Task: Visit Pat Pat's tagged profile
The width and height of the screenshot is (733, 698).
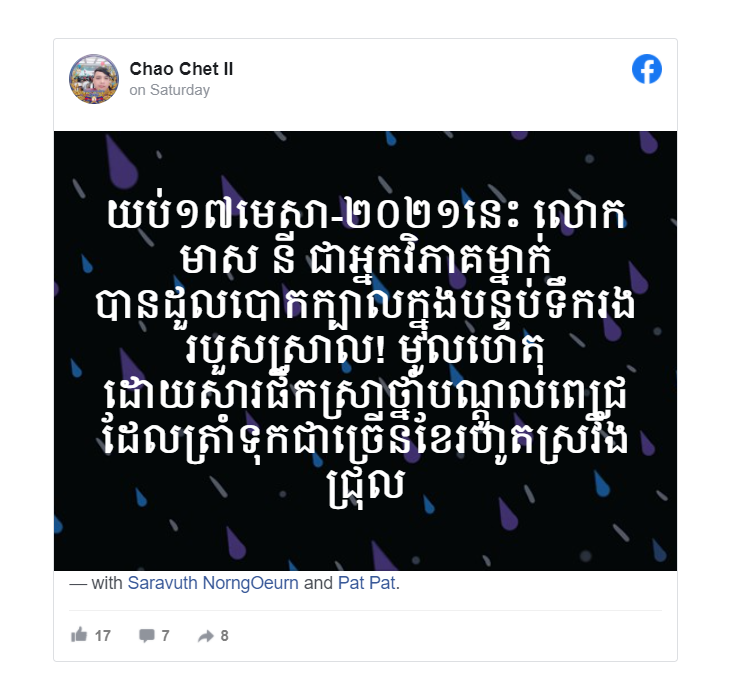Action: point(366,583)
